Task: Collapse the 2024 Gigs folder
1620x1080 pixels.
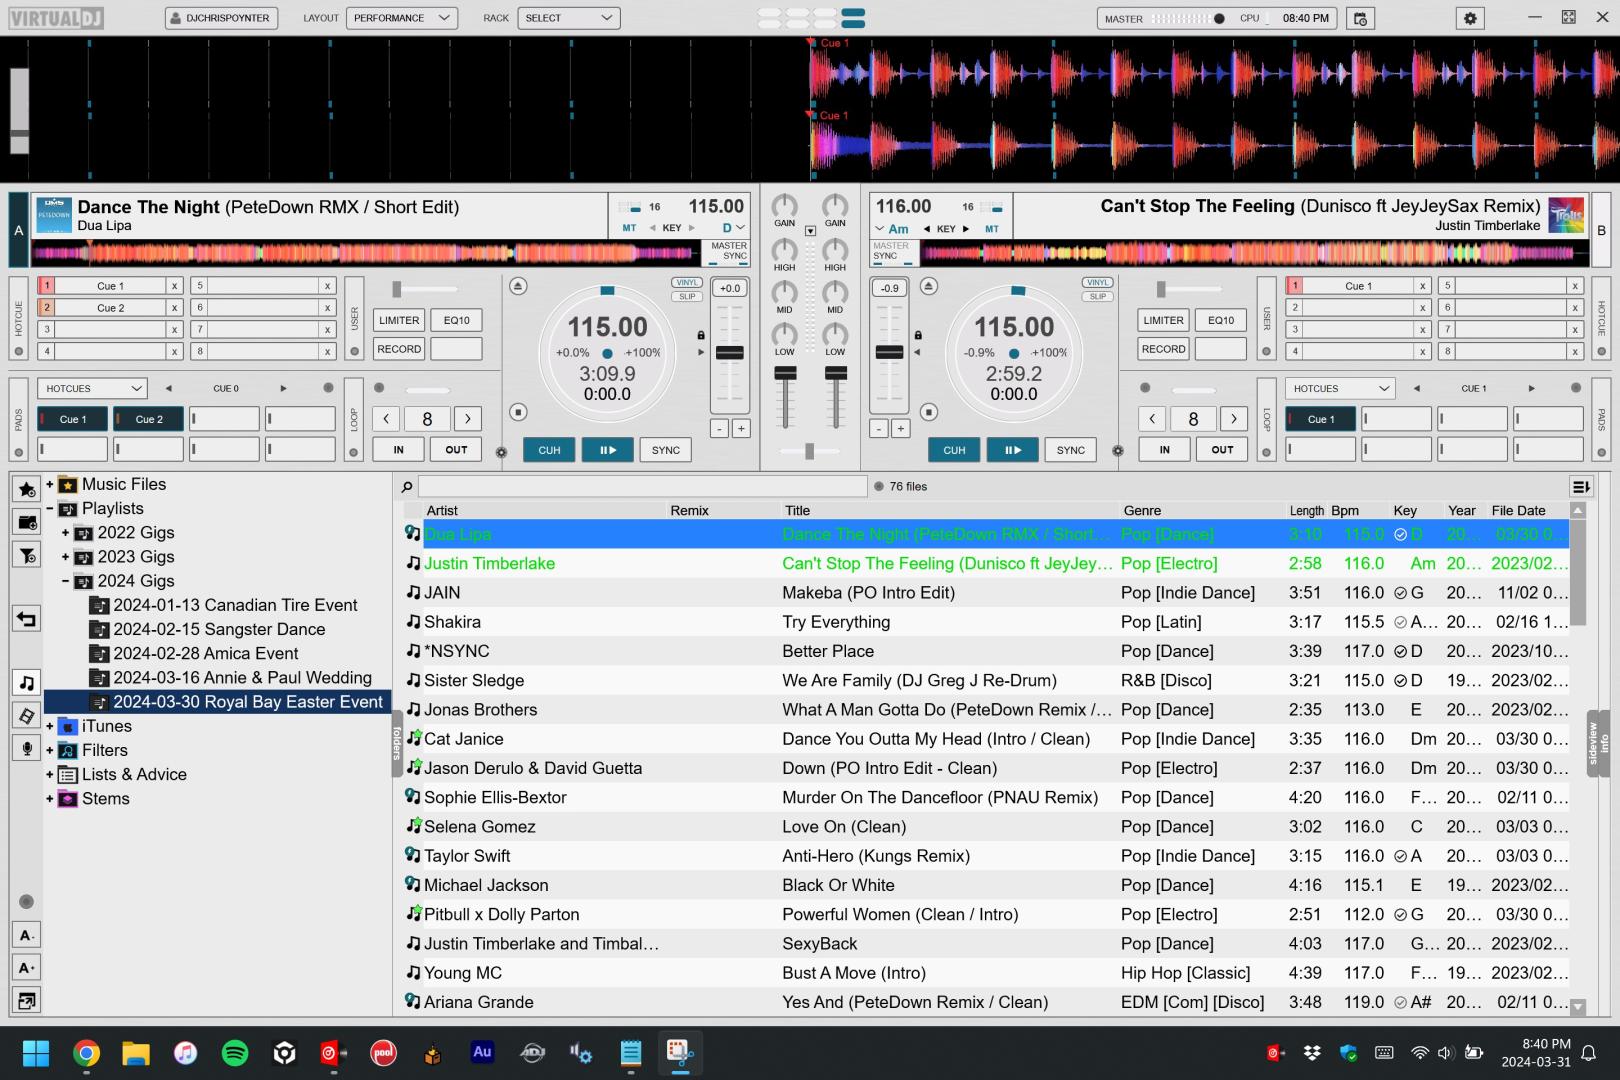Action: 65,581
